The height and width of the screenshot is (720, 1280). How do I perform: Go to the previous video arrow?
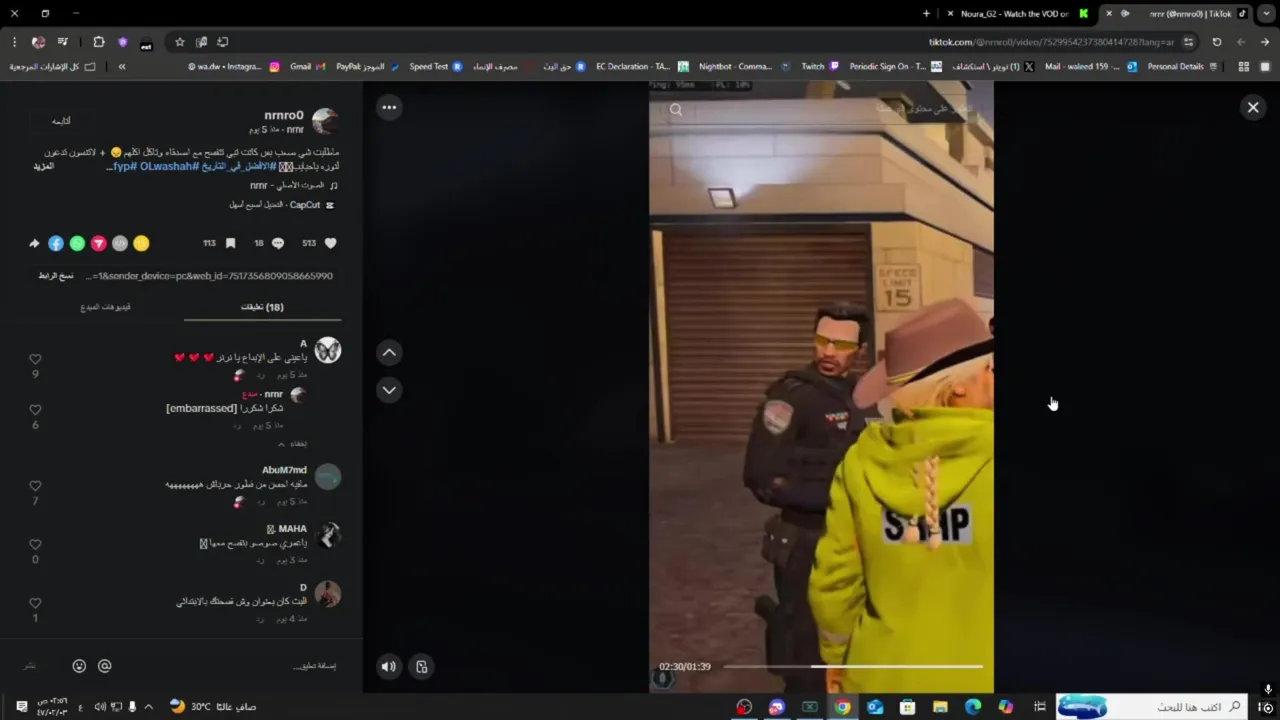[x=389, y=352]
